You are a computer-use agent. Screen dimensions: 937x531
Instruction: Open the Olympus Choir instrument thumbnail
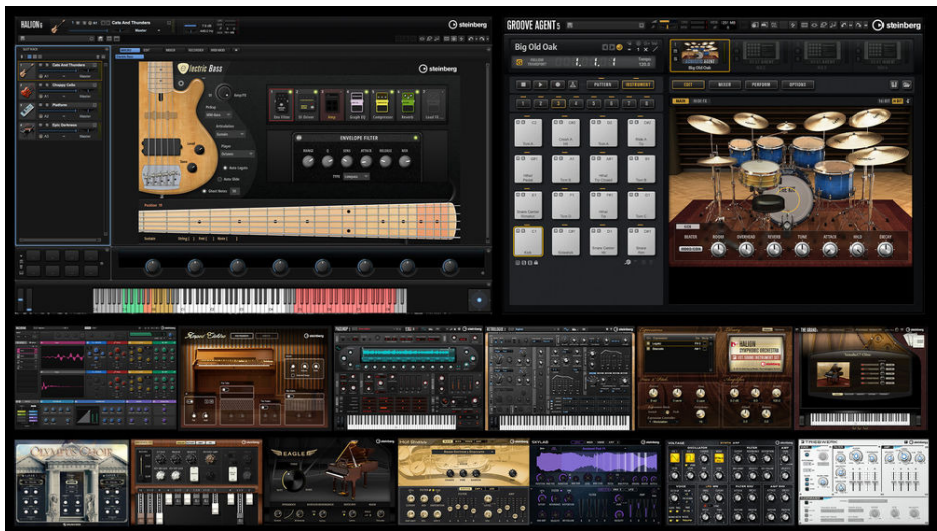point(72,483)
